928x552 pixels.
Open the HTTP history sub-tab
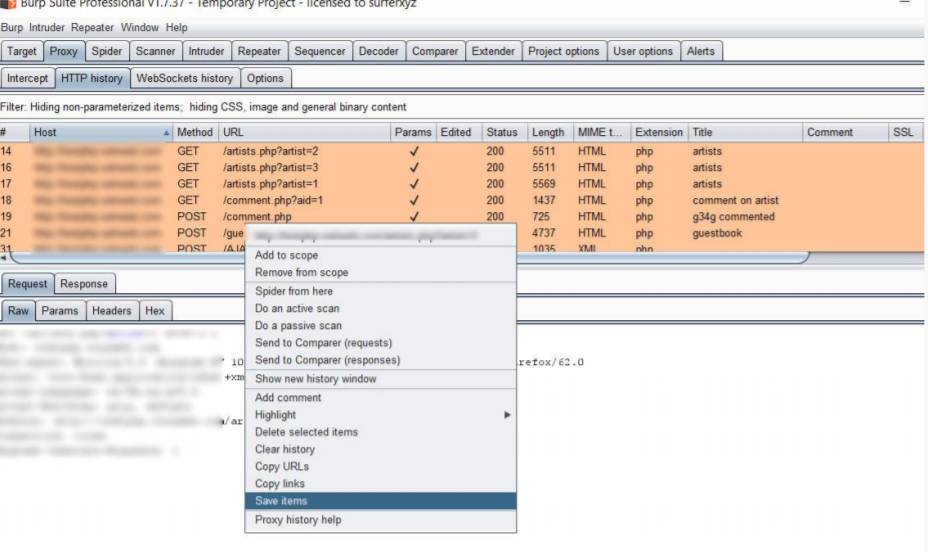92,78
